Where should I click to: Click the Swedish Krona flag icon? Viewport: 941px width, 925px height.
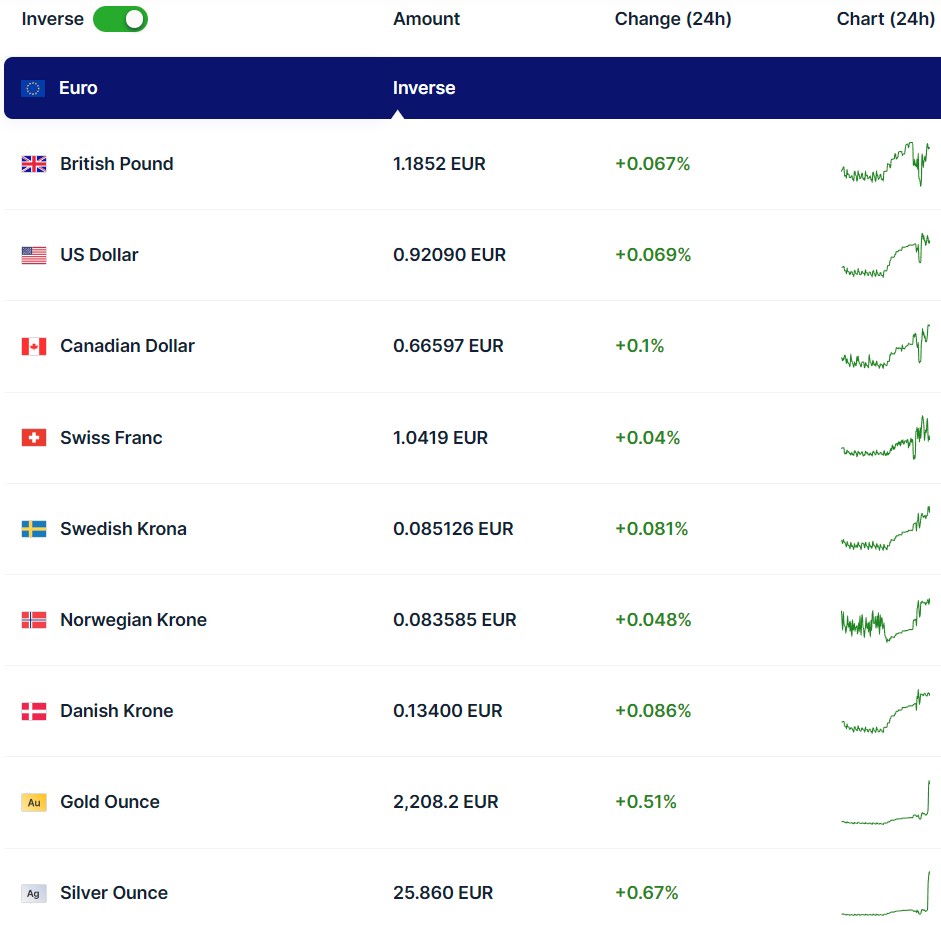(34, 529)
